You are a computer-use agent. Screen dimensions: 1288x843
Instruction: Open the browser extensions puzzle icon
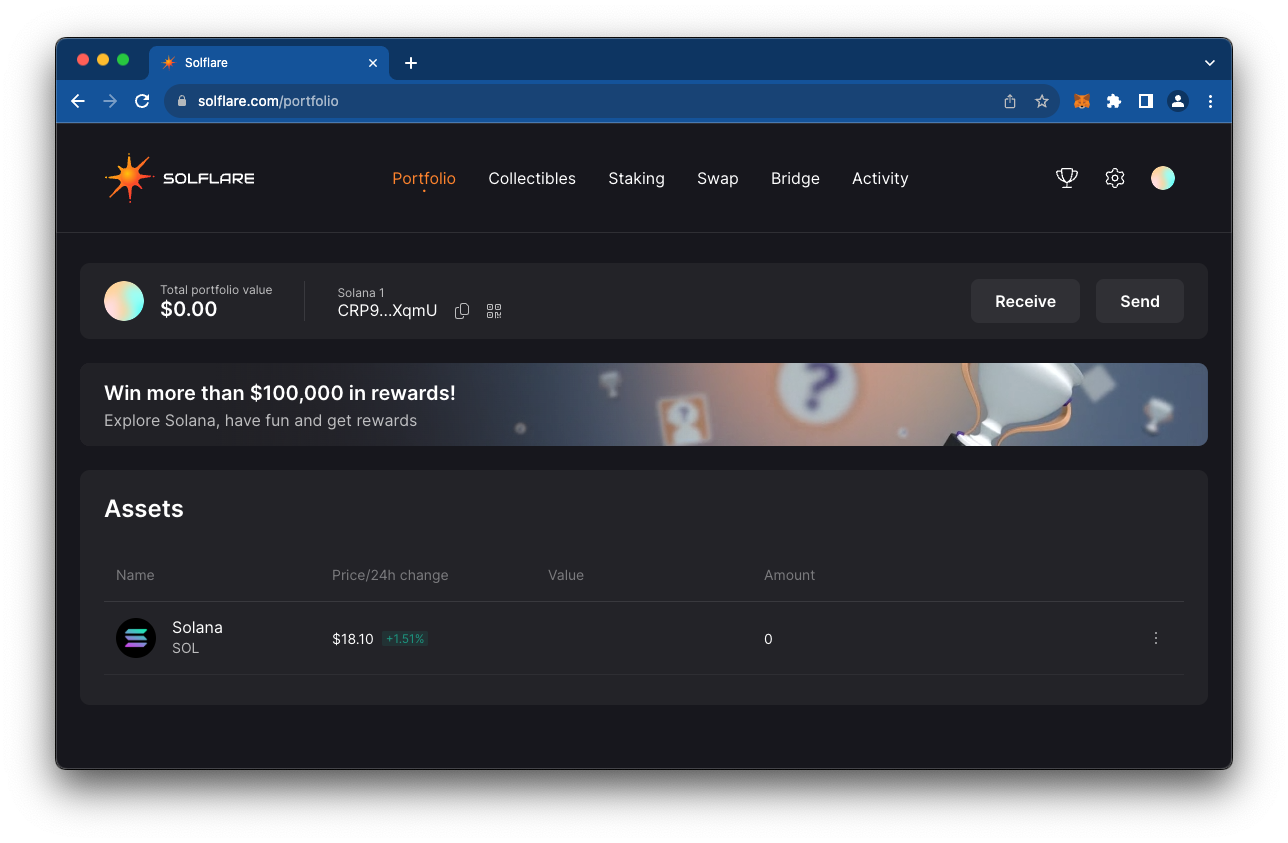pyautogui.click(x=1113, y=101)
